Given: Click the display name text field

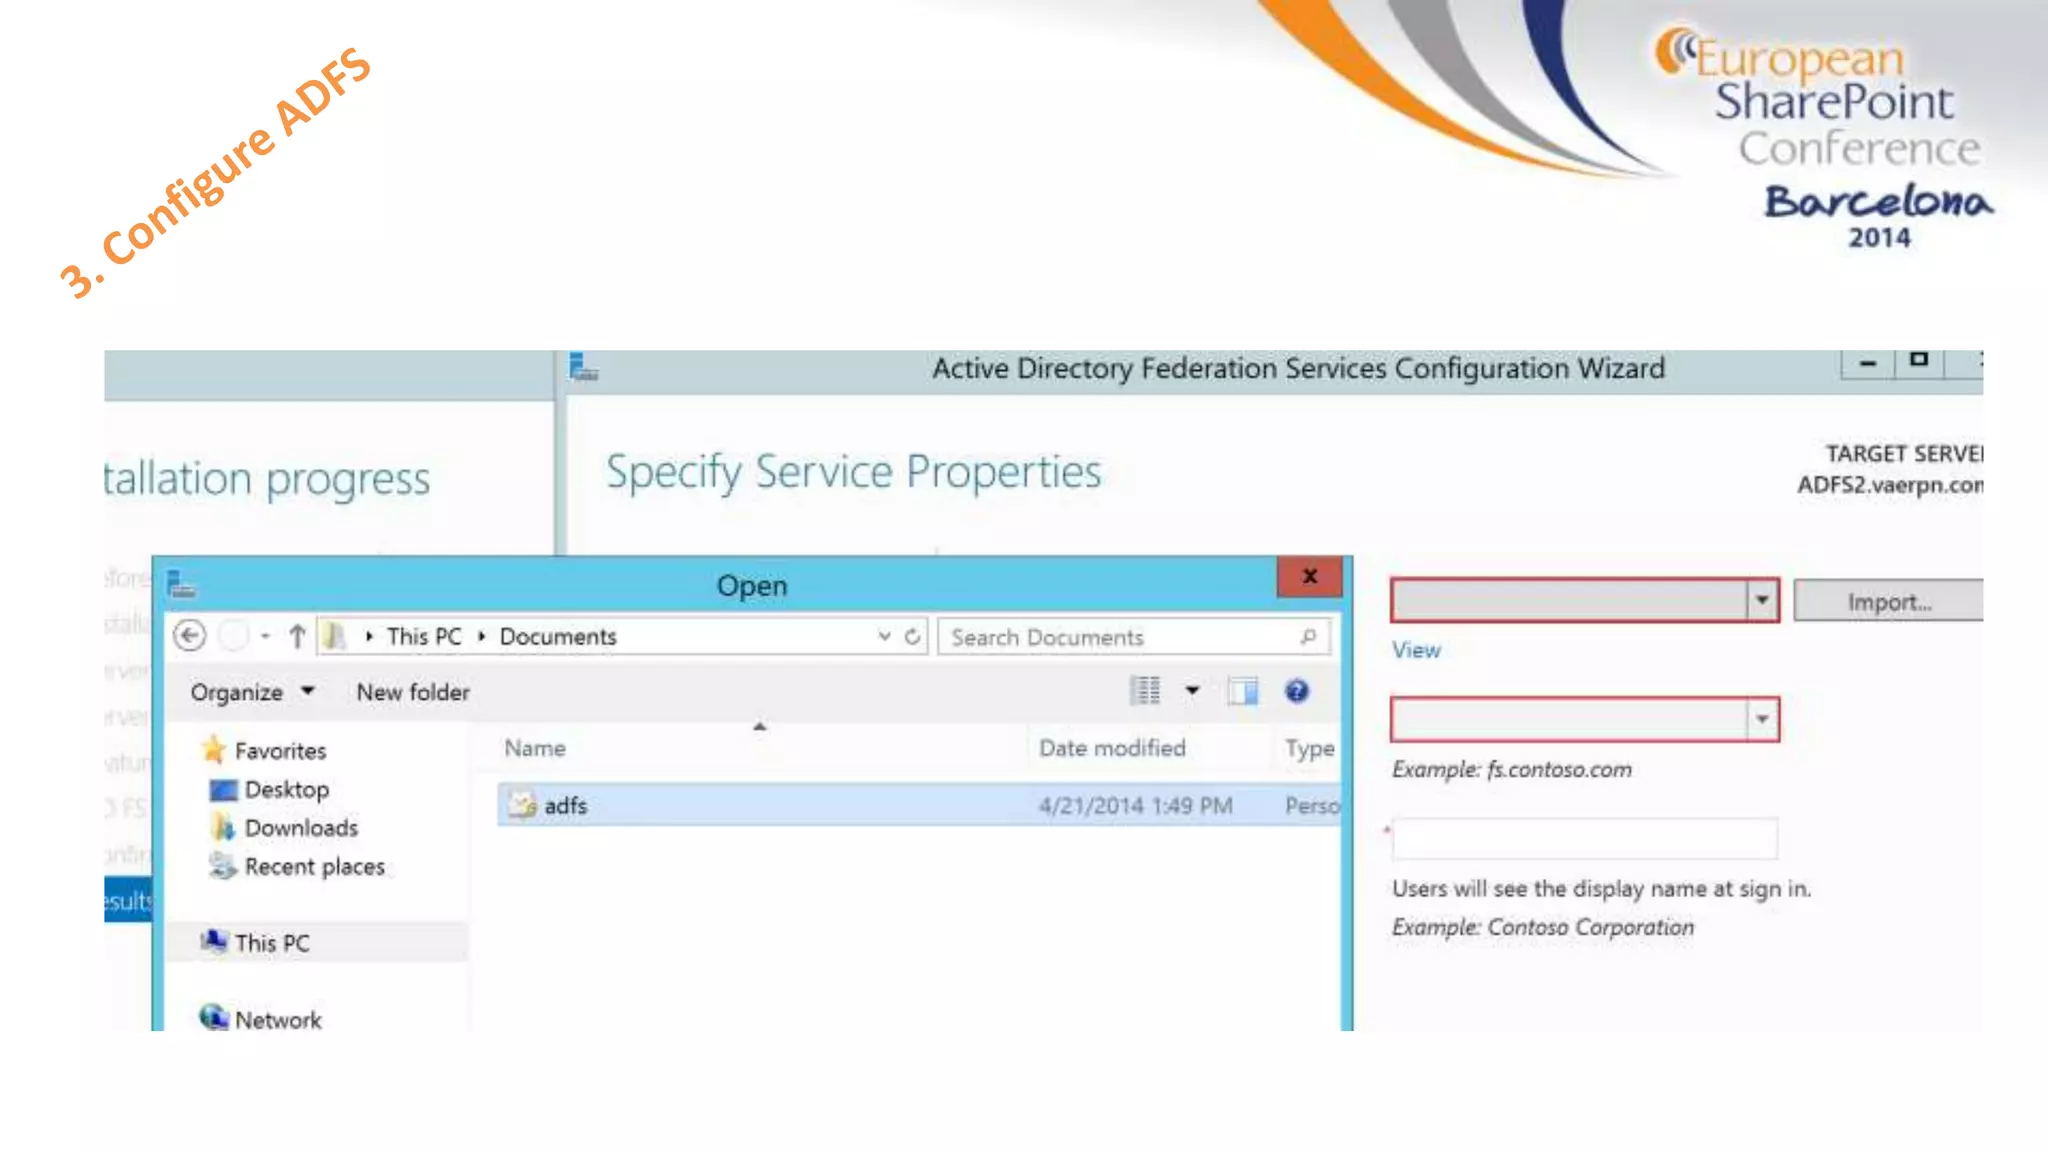Looking at the screenshot, I should coord(1584,839).
